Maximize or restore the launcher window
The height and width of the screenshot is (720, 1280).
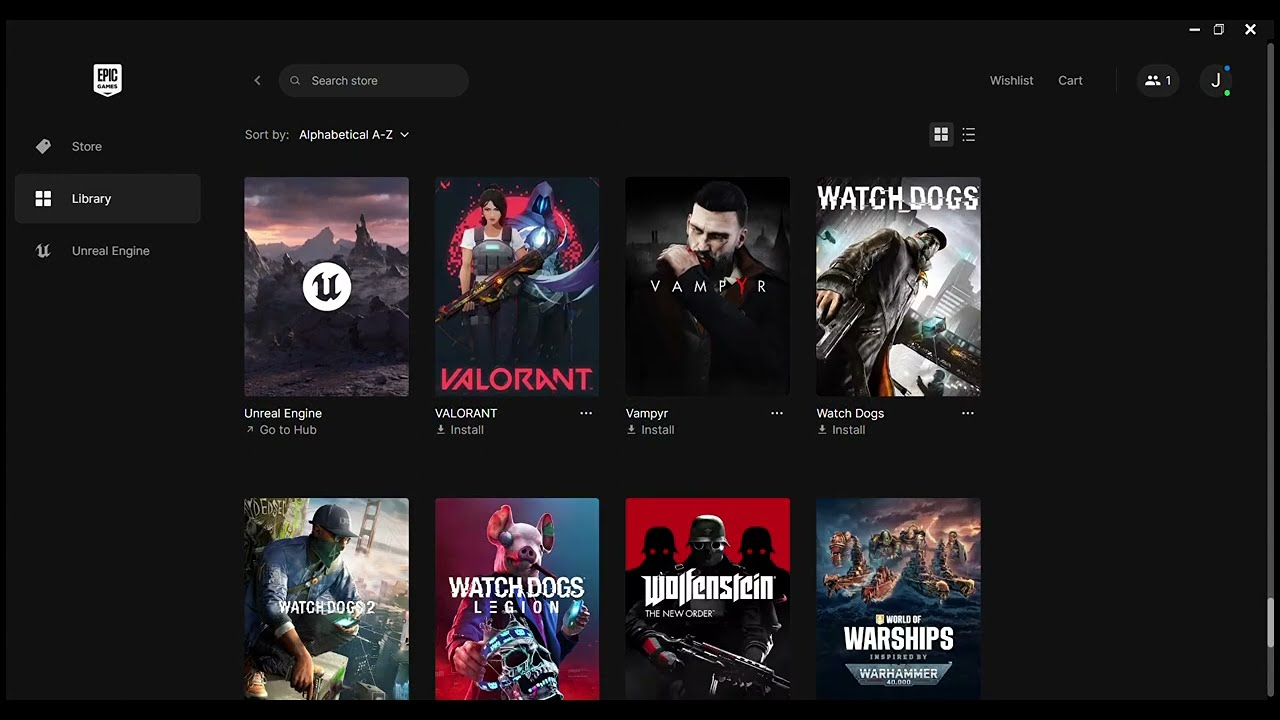click(1219, 30)
